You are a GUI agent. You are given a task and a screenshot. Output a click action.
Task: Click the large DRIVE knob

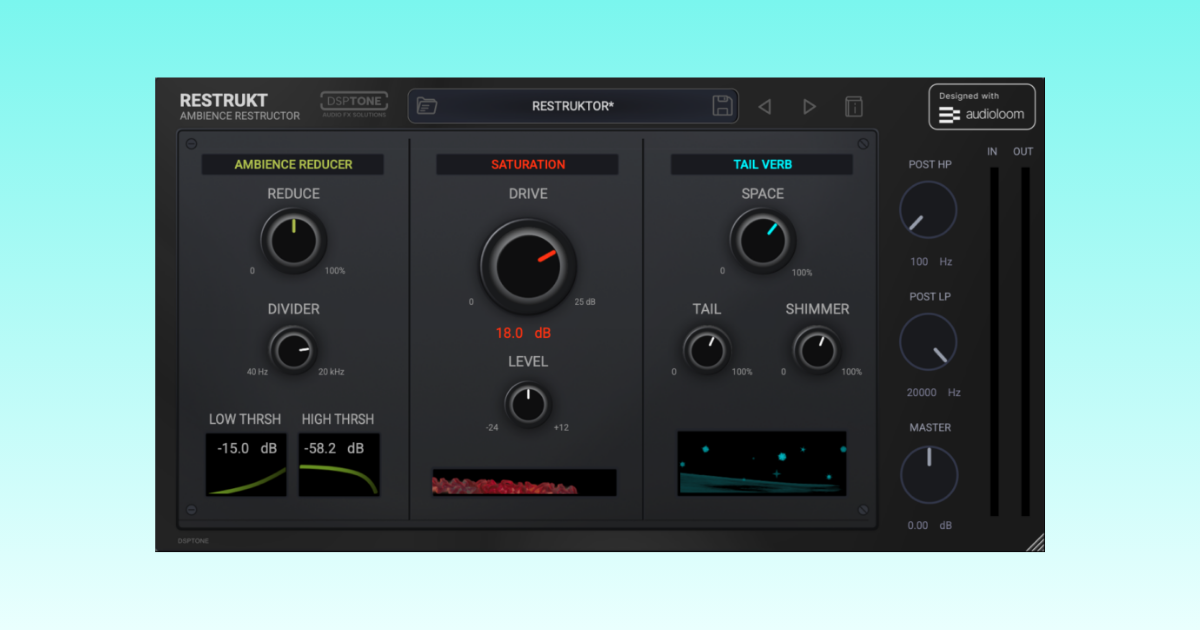pyautogui.click(x=528, y=266)
